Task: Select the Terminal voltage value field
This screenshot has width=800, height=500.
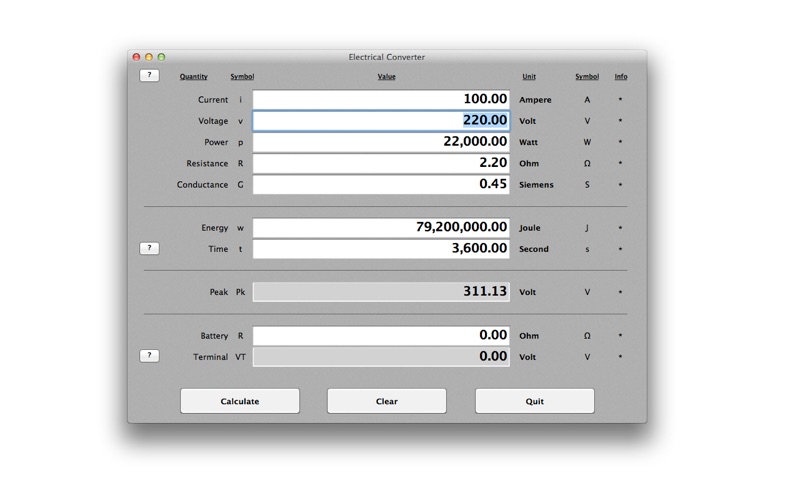Action: pyautogui.click(x=381, y=357)
